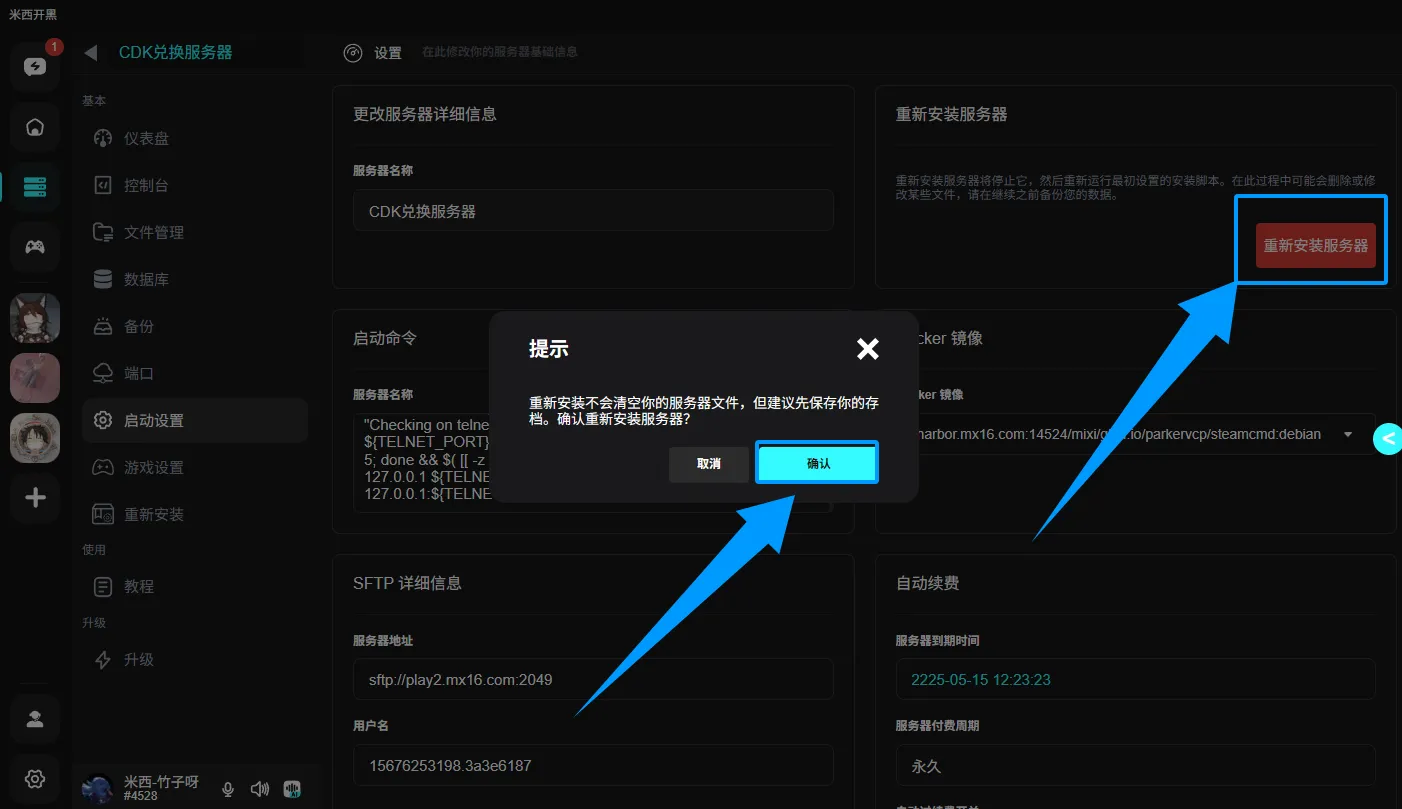Click the cyan share circle at right edge
1402x809 pixels.
click(x=1388, y=438)
